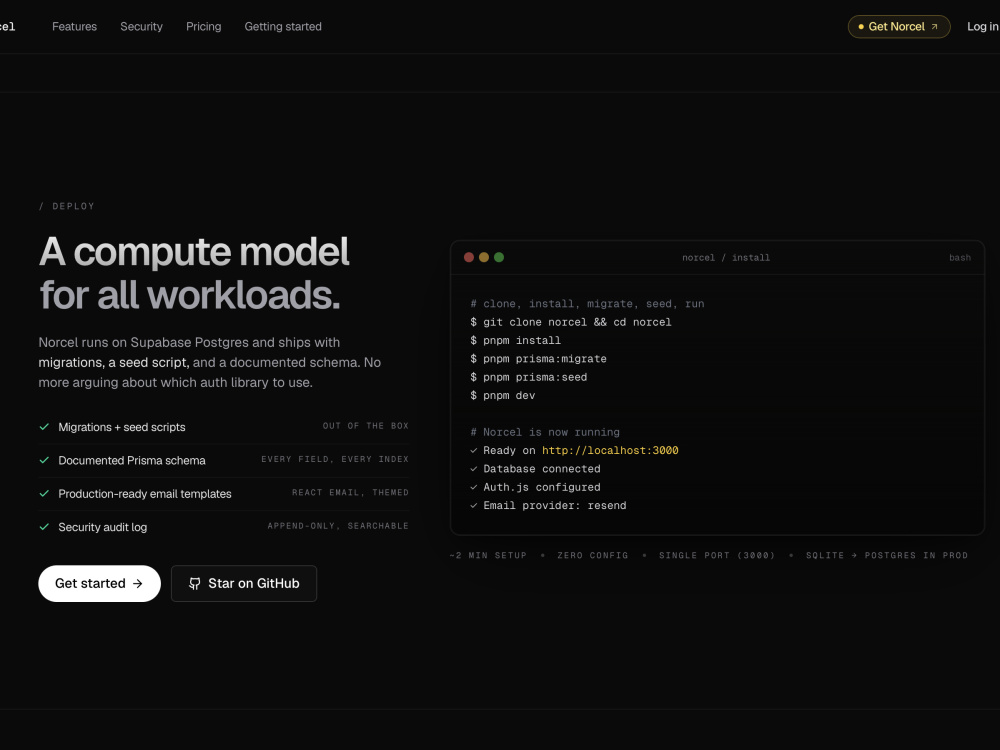1000x750 pixels.
Task: Click the check before Email provider
Action: click(x=474, y=506)
